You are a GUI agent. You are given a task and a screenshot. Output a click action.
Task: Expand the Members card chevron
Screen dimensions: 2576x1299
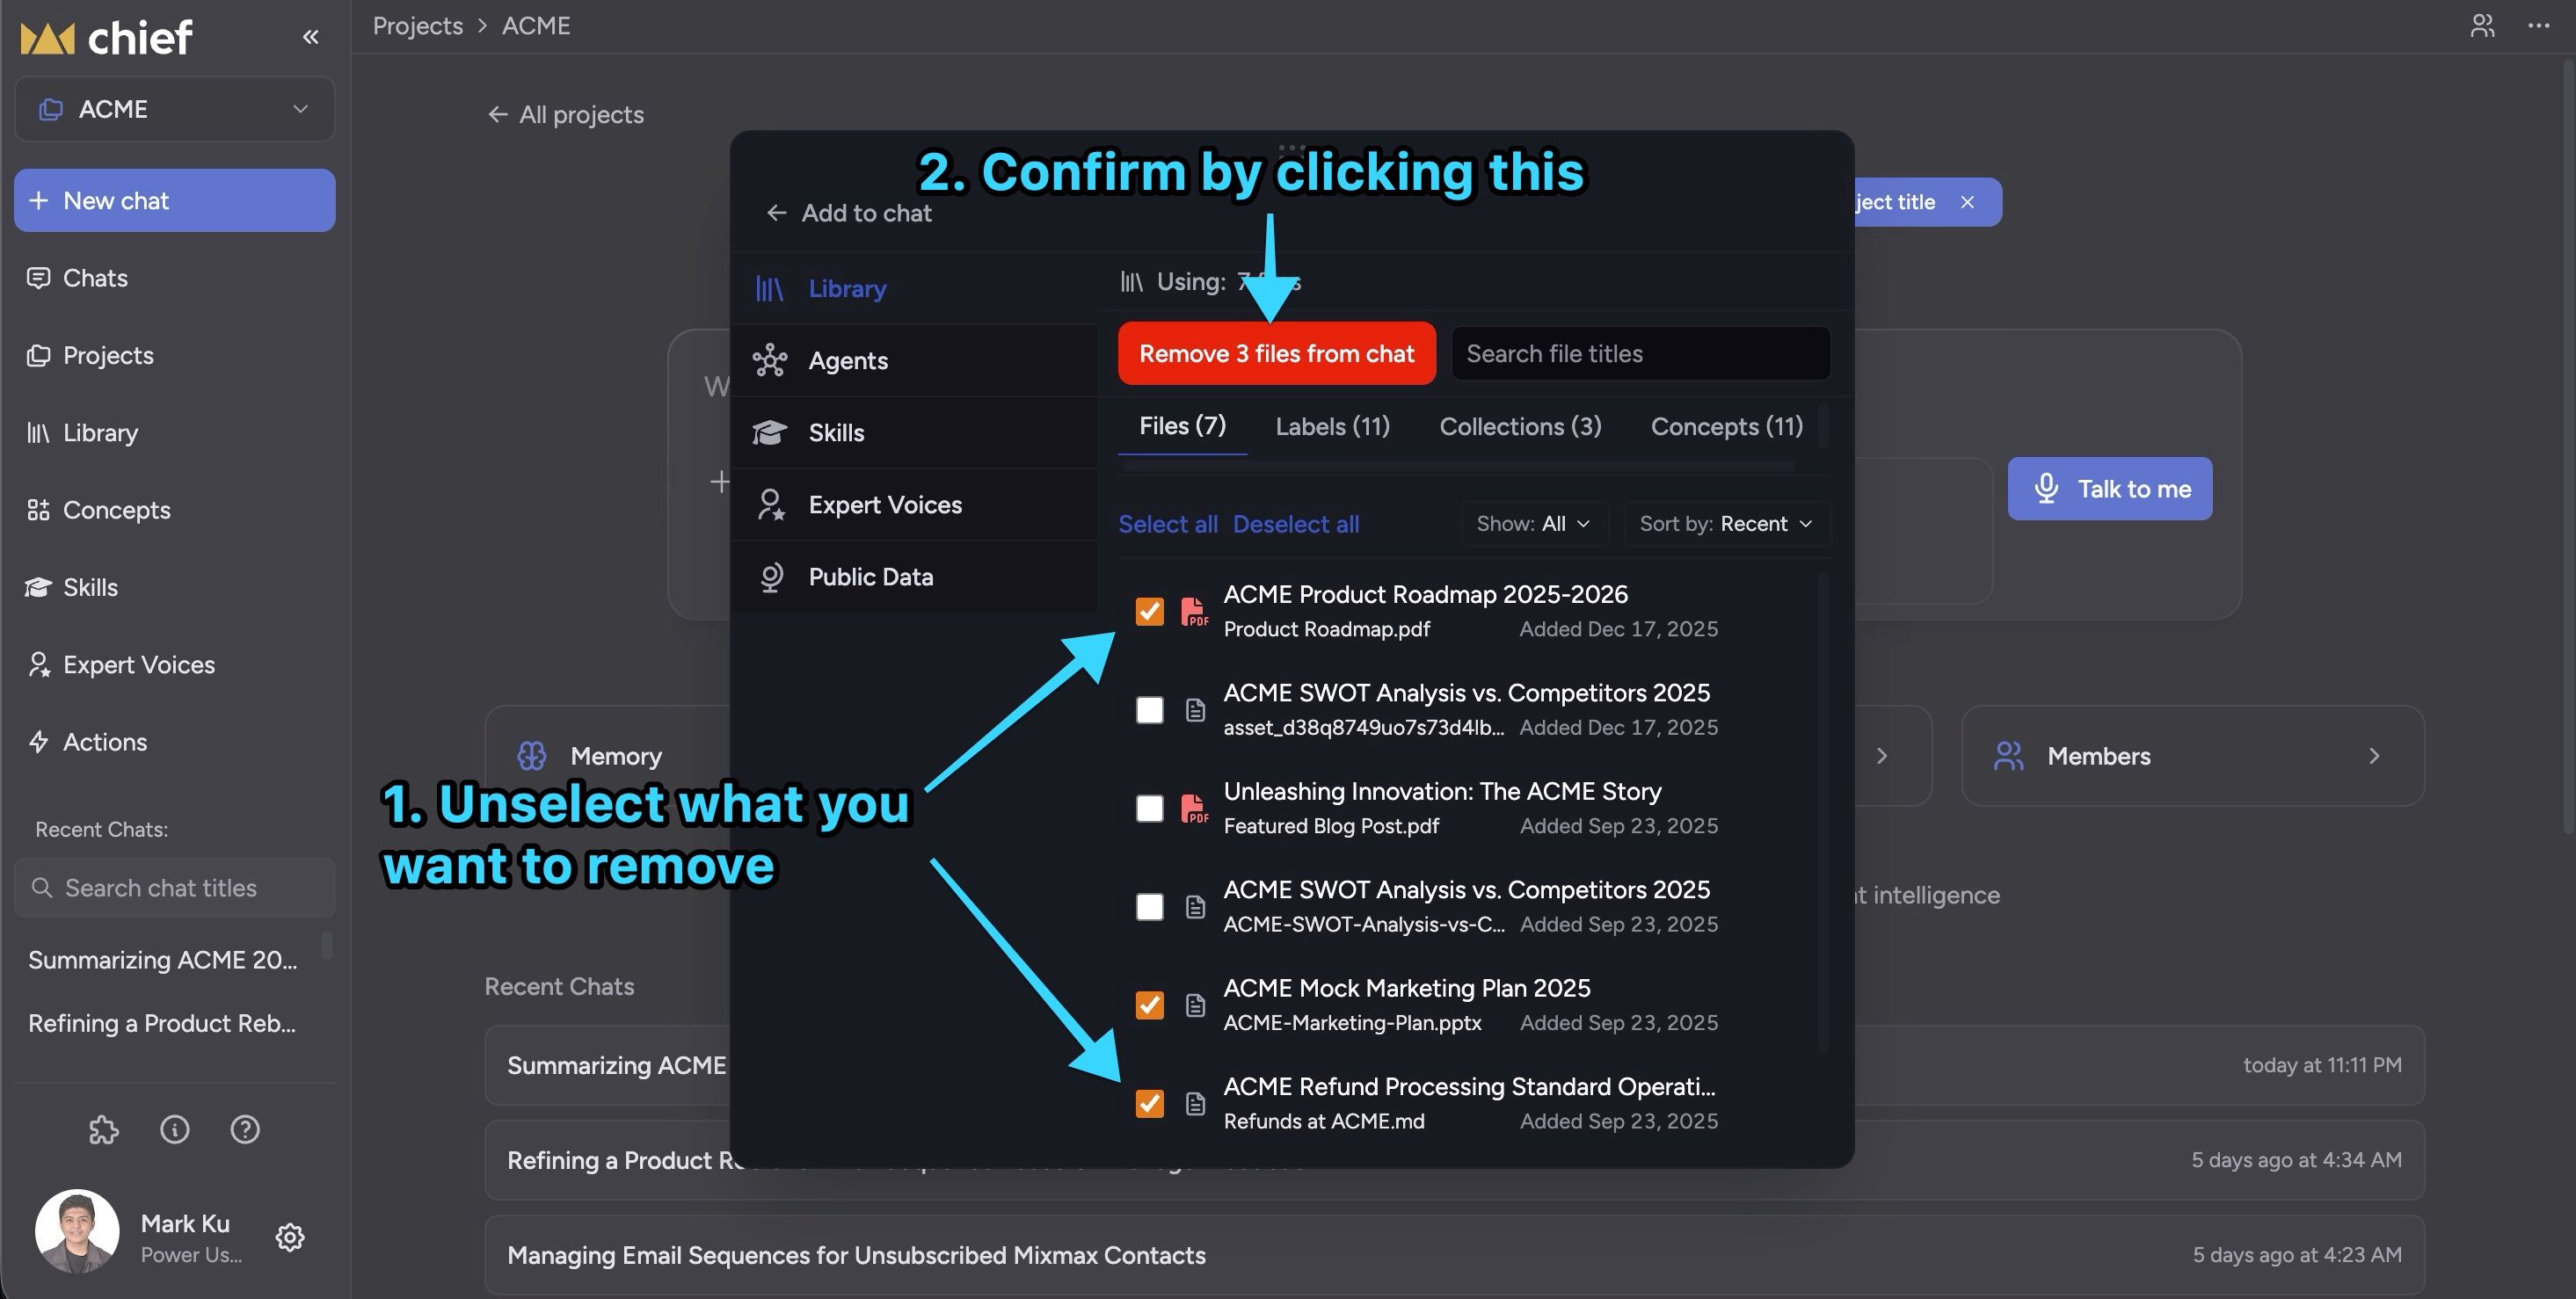[x=2374, y=756]
